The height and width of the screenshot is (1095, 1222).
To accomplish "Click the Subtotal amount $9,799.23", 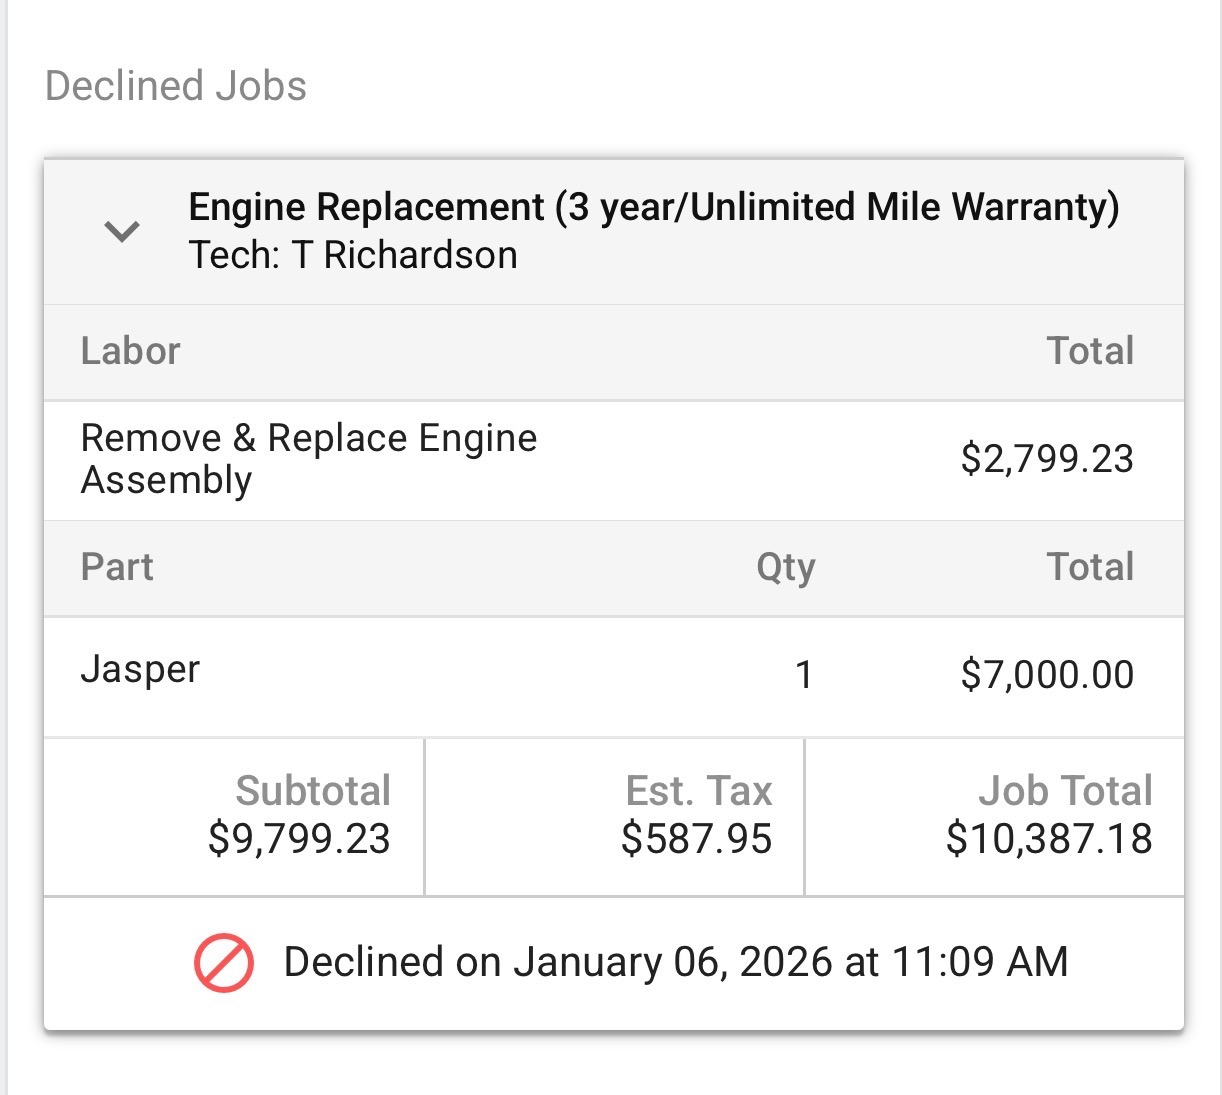I will pyautogui.click(x=298, y=839).
